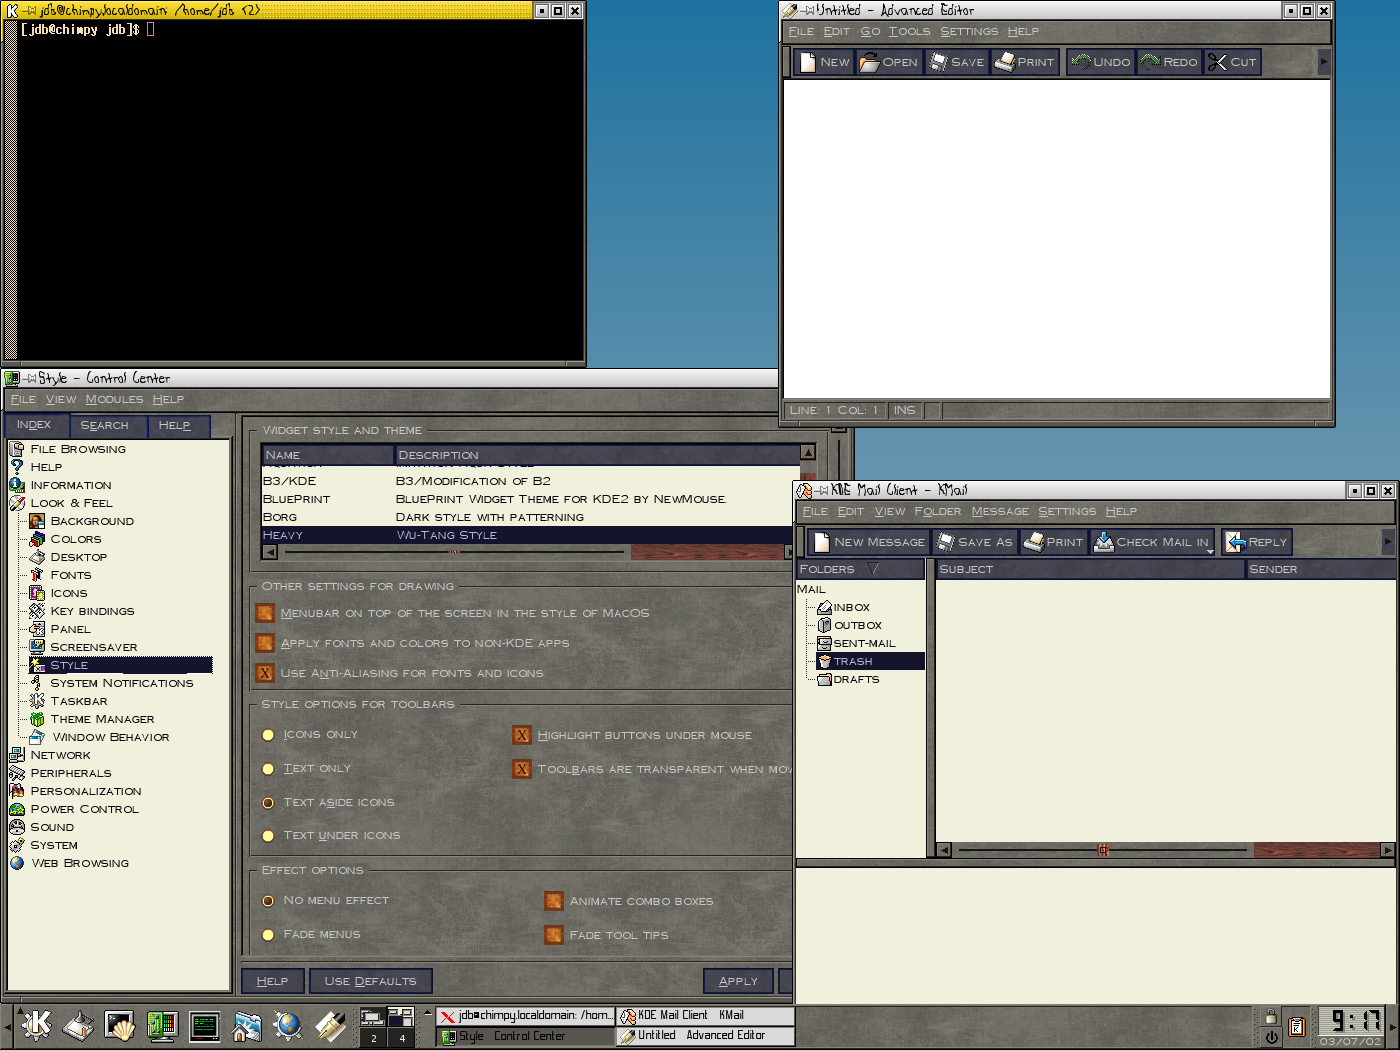Open Modules menu in Control Center
The width and height of the screenshot is (1400, 1050).
[x=114, y=399]
